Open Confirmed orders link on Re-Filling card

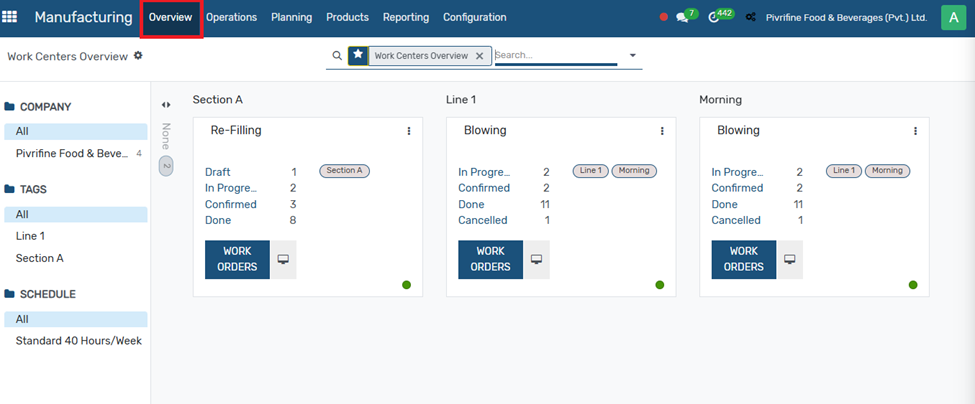coord(231,204)
